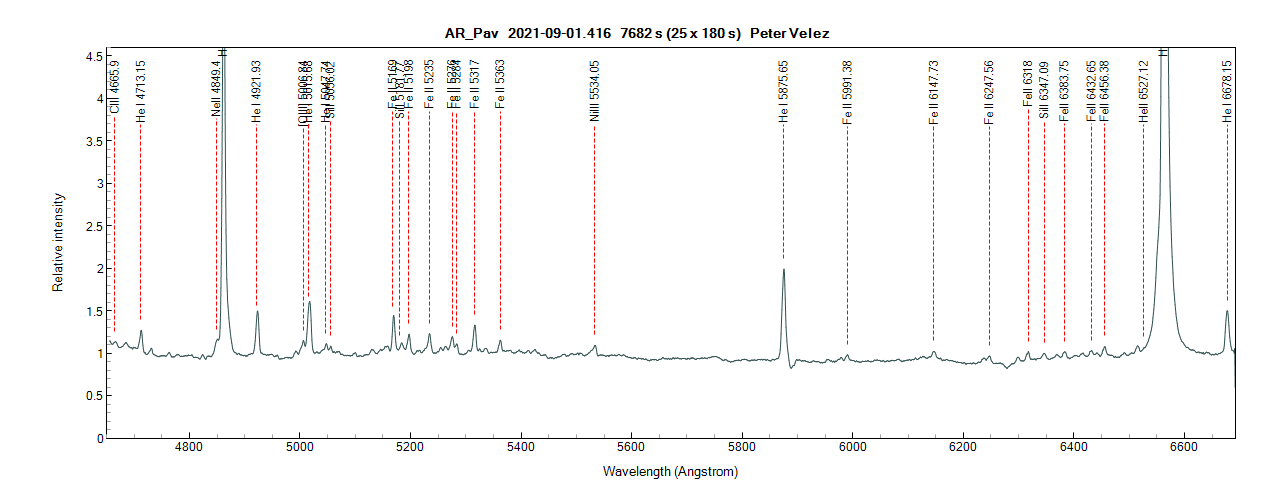Click the Fe II 6247.56 line label
The image size is (1274, 500).
989,93
